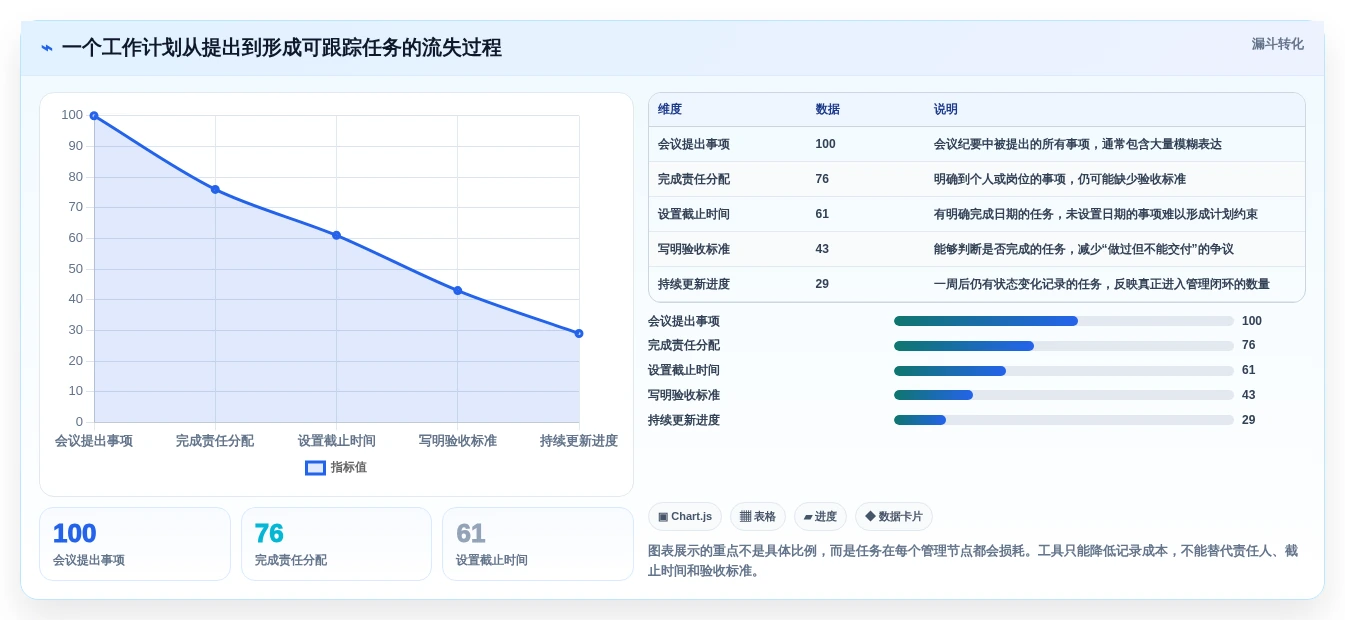Click the x-axis label 持续更新进度
The image size is (1345, 620).
tap(579, 441)
